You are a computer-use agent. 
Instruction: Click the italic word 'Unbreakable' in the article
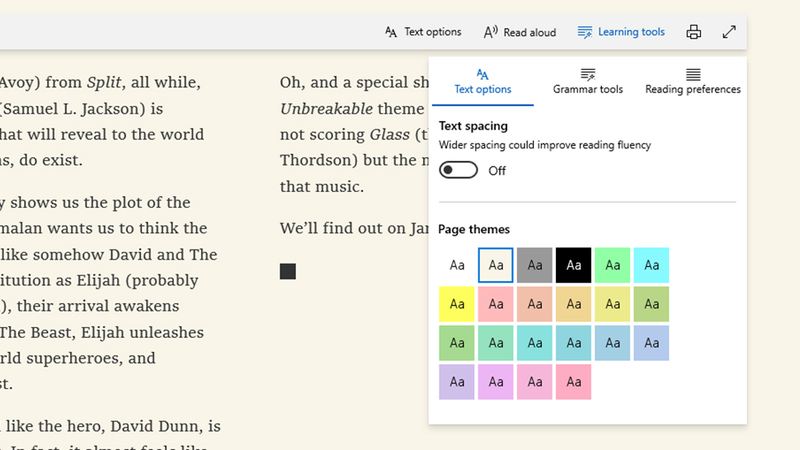pyautogui.click(x=326, y=109)
